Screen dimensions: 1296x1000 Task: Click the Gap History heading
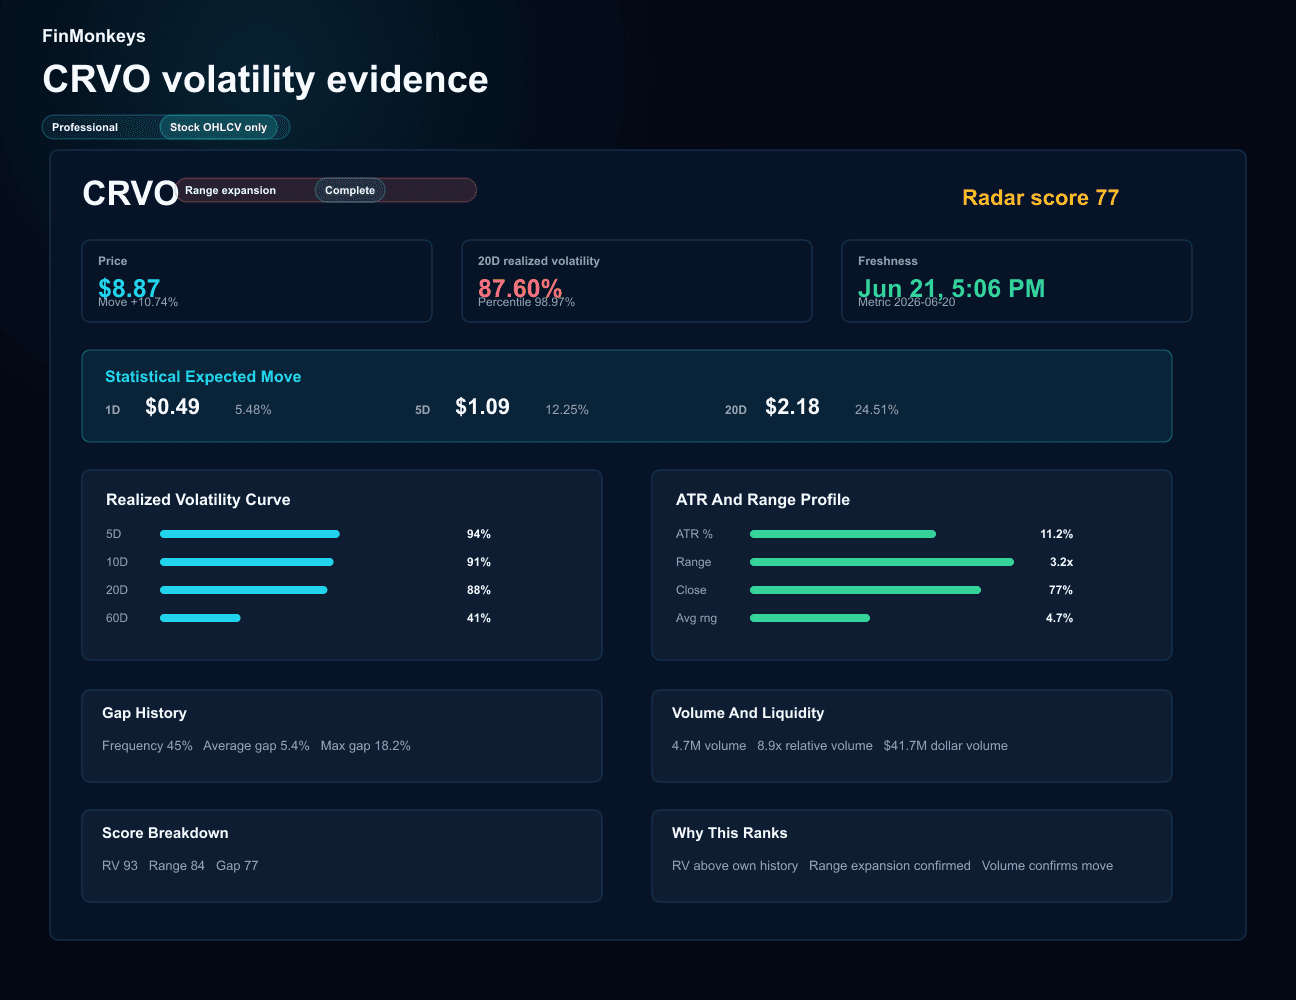144,713
